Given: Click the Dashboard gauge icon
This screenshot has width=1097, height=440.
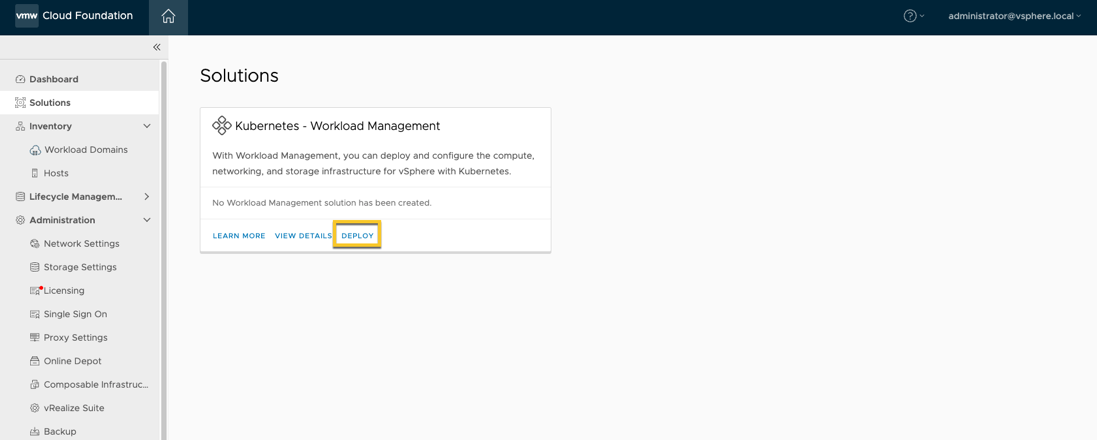Looking at the screenshot, I should click(20, 79).
